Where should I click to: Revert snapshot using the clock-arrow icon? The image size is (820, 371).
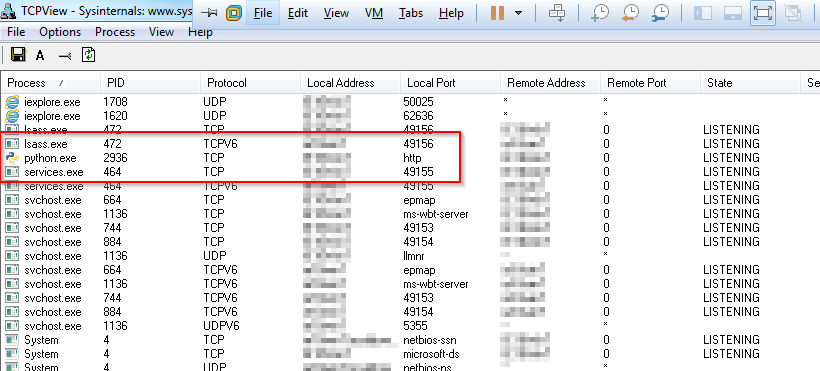[x=631, y=13]
